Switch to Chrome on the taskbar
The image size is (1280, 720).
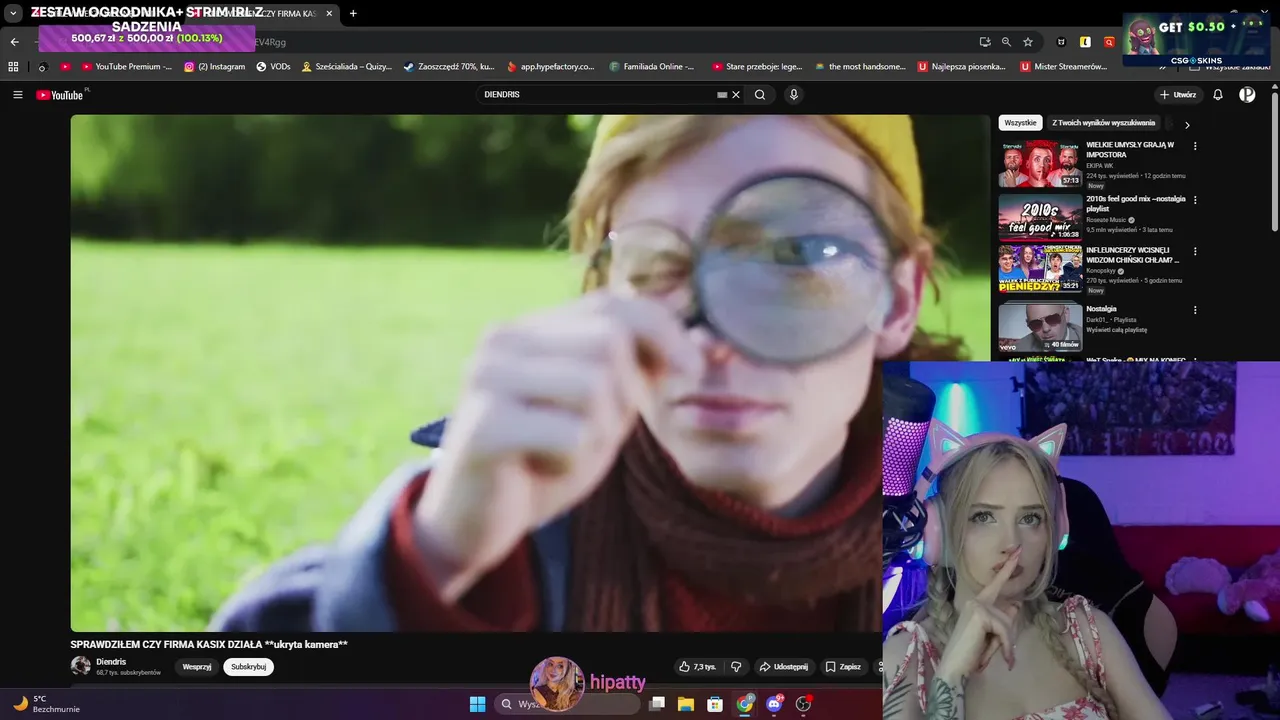tap(745, 704)
